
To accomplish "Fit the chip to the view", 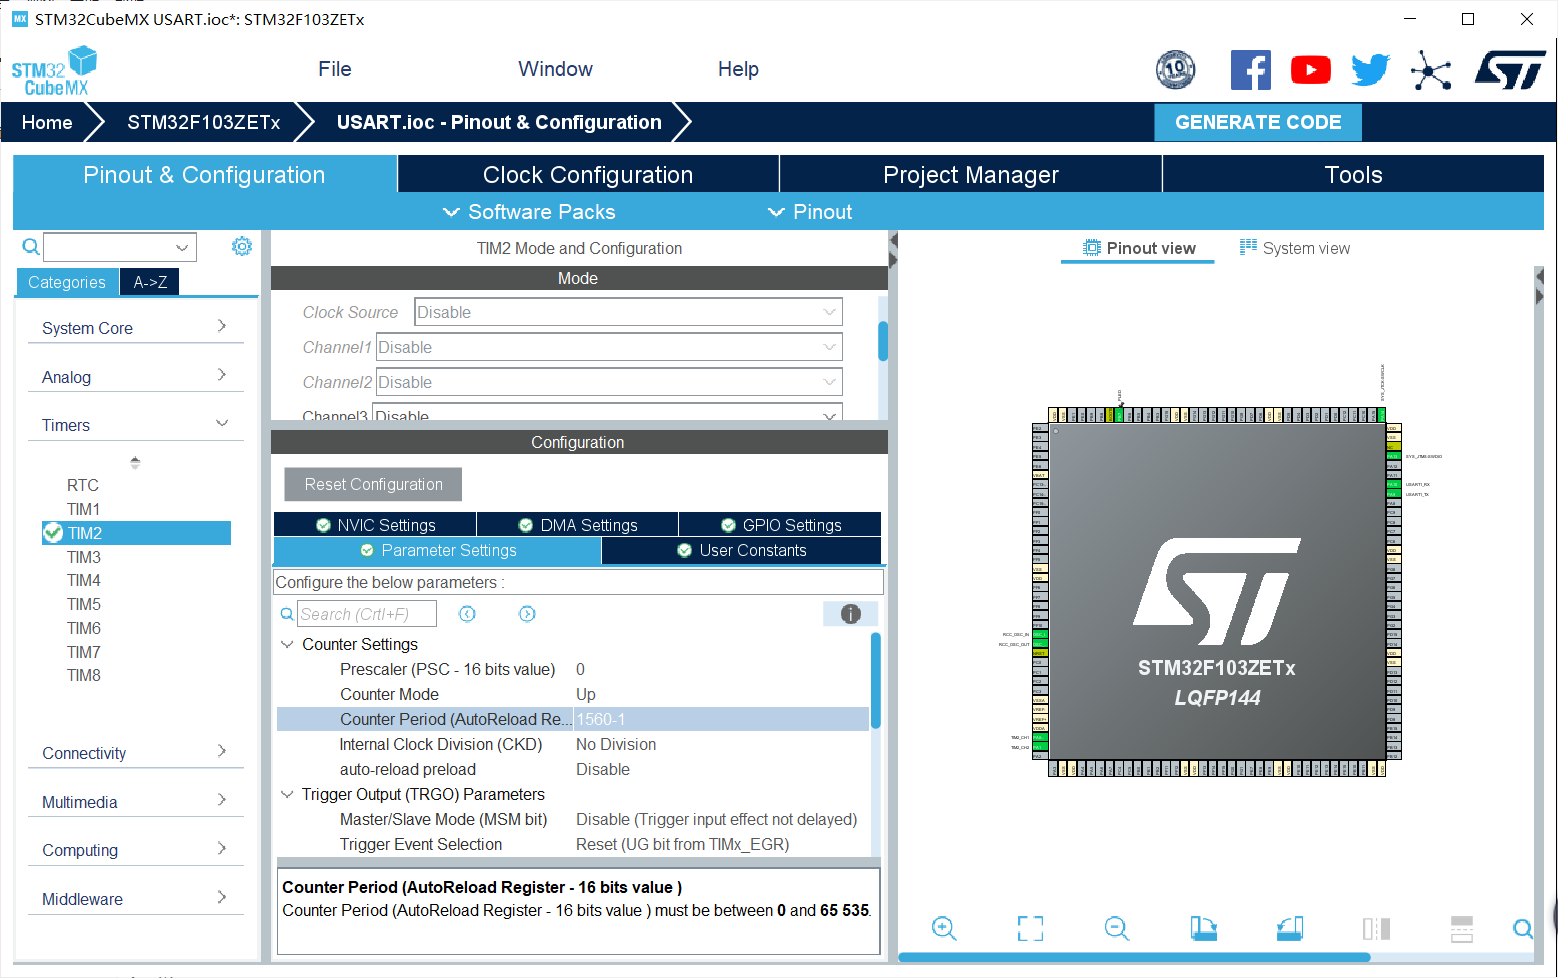I will [x=1030, y=928].
